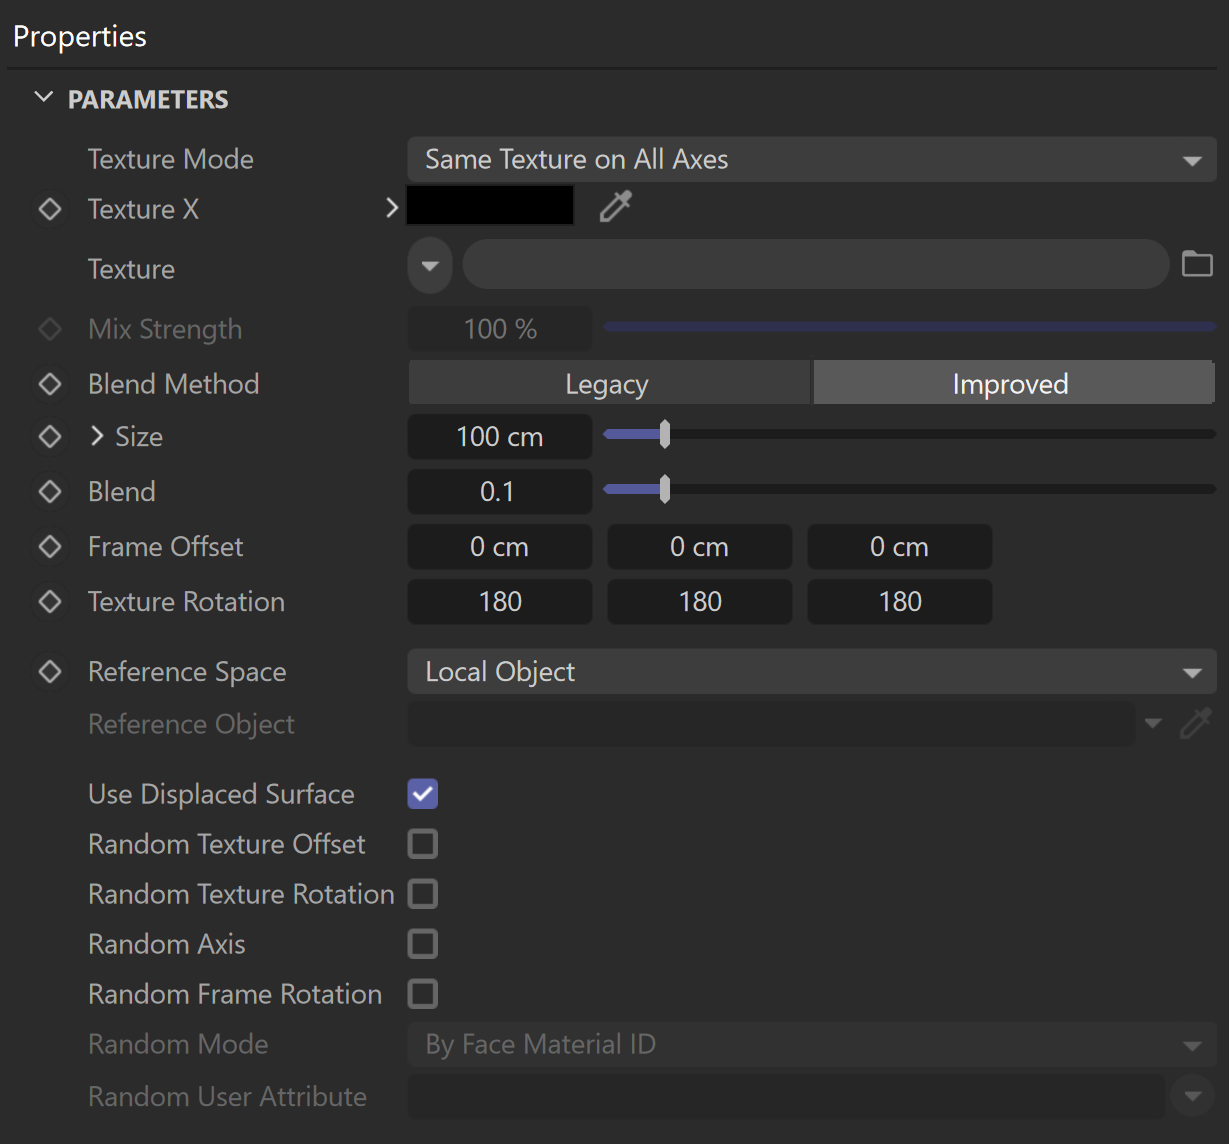The width and height of the screenshot is (1229, 1144).
Task: Click the Texture X black color swatch
Action: pos(490,205)
